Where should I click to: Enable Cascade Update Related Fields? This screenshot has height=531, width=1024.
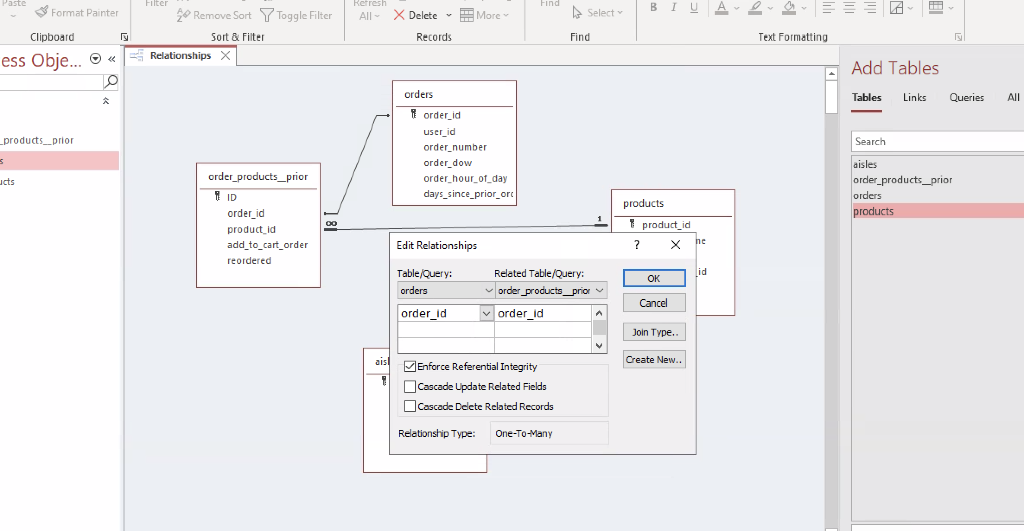point(410,387)
